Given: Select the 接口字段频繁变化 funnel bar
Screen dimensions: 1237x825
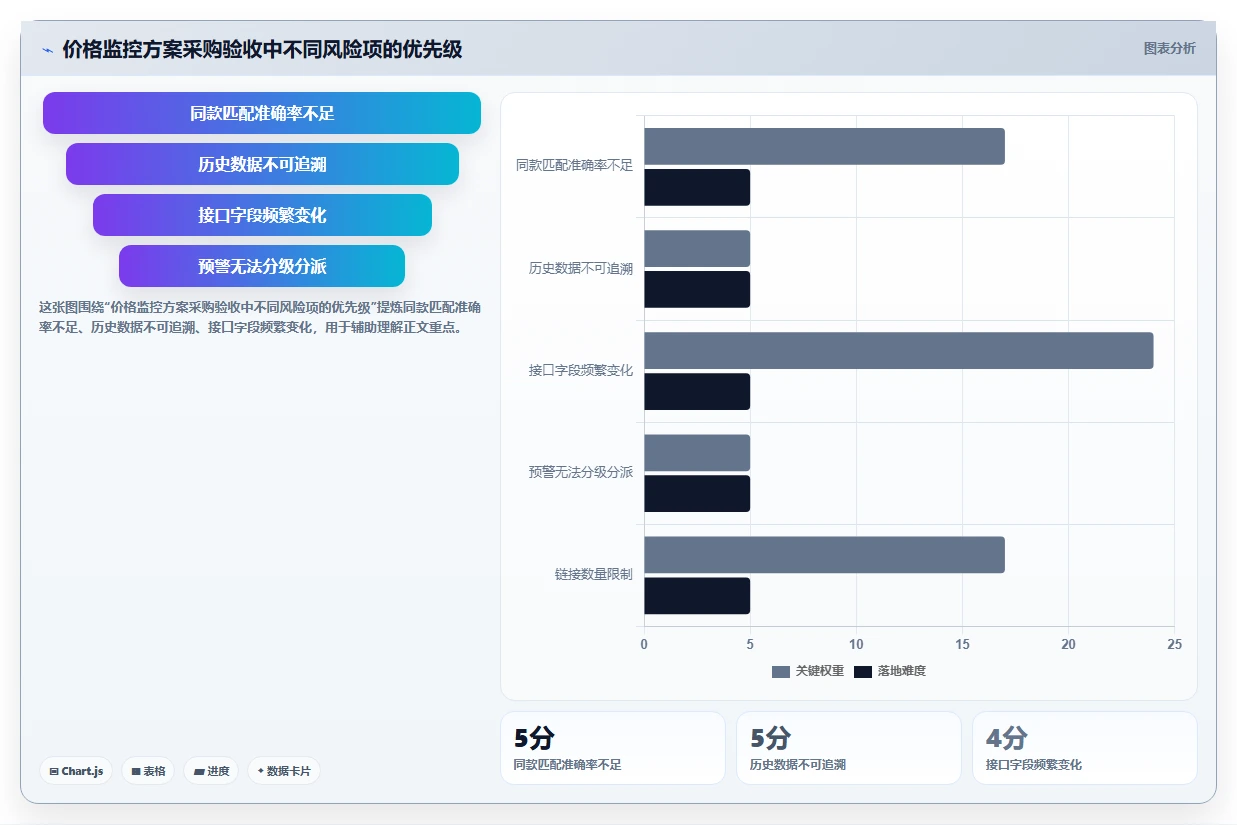Looking at the screenshot, I should pos(262,215).
